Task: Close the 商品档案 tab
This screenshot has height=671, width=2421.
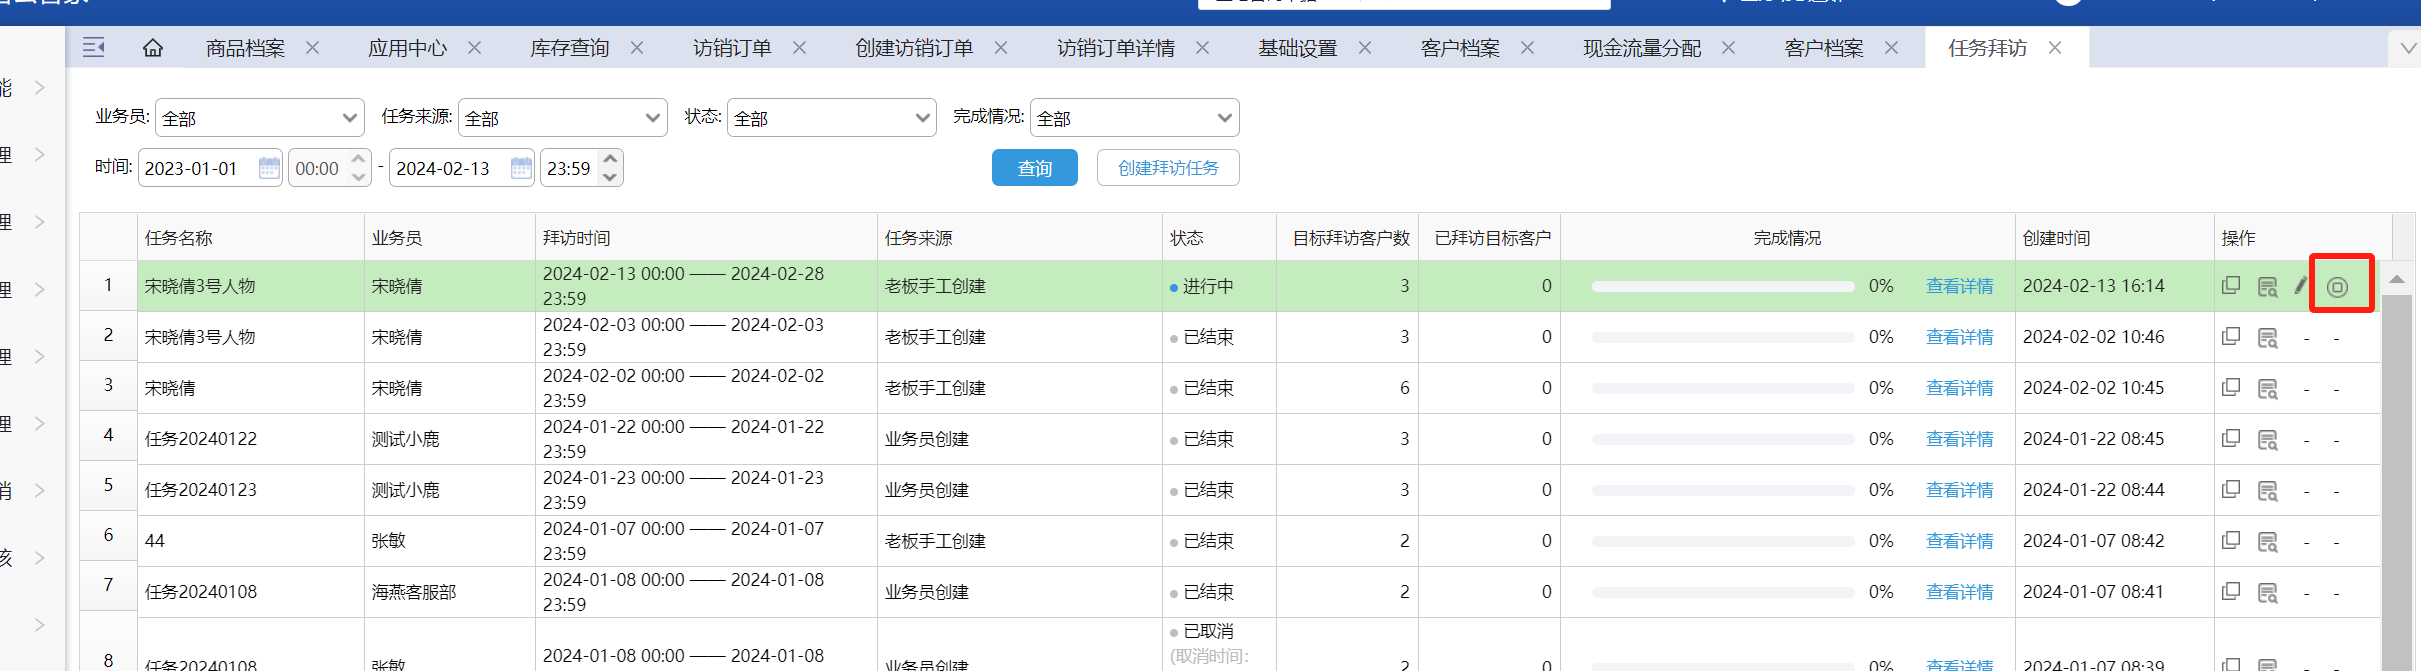Action: point(313,48)
